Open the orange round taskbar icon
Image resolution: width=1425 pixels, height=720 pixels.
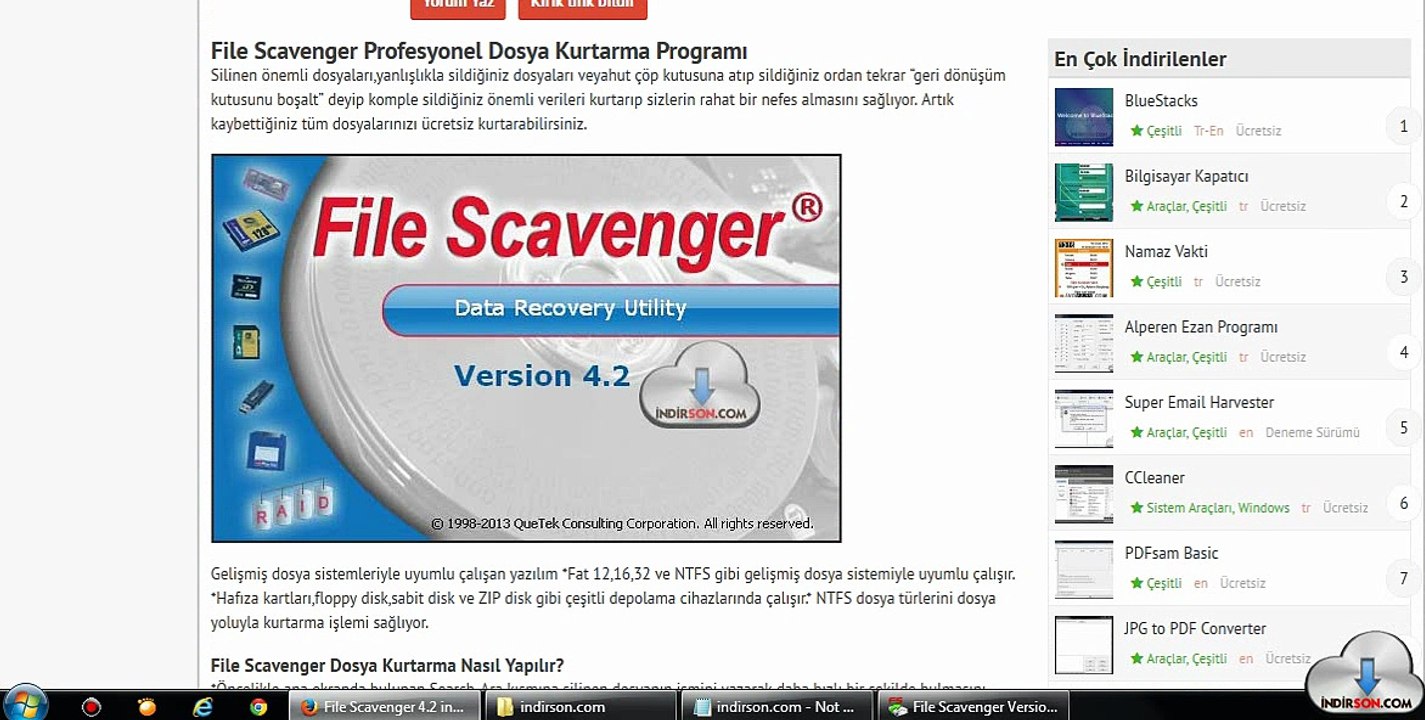click(147, 707)
